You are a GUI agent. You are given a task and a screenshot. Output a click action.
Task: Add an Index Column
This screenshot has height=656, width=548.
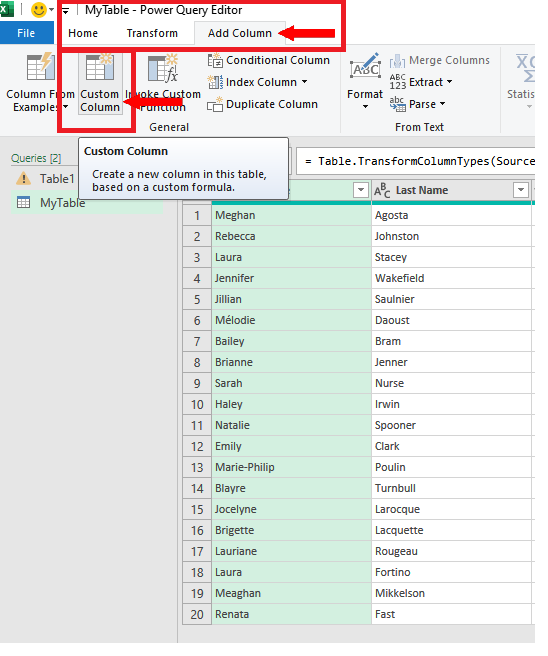(x=257, y=82)
